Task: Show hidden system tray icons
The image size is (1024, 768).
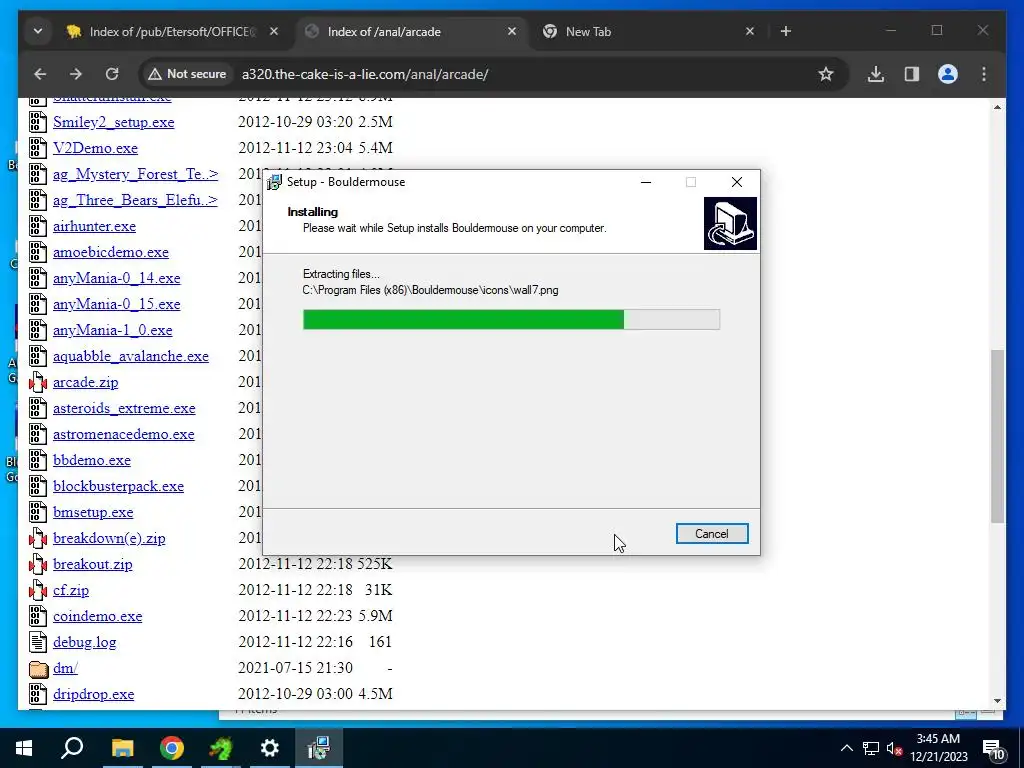Action: click(846, 748)
